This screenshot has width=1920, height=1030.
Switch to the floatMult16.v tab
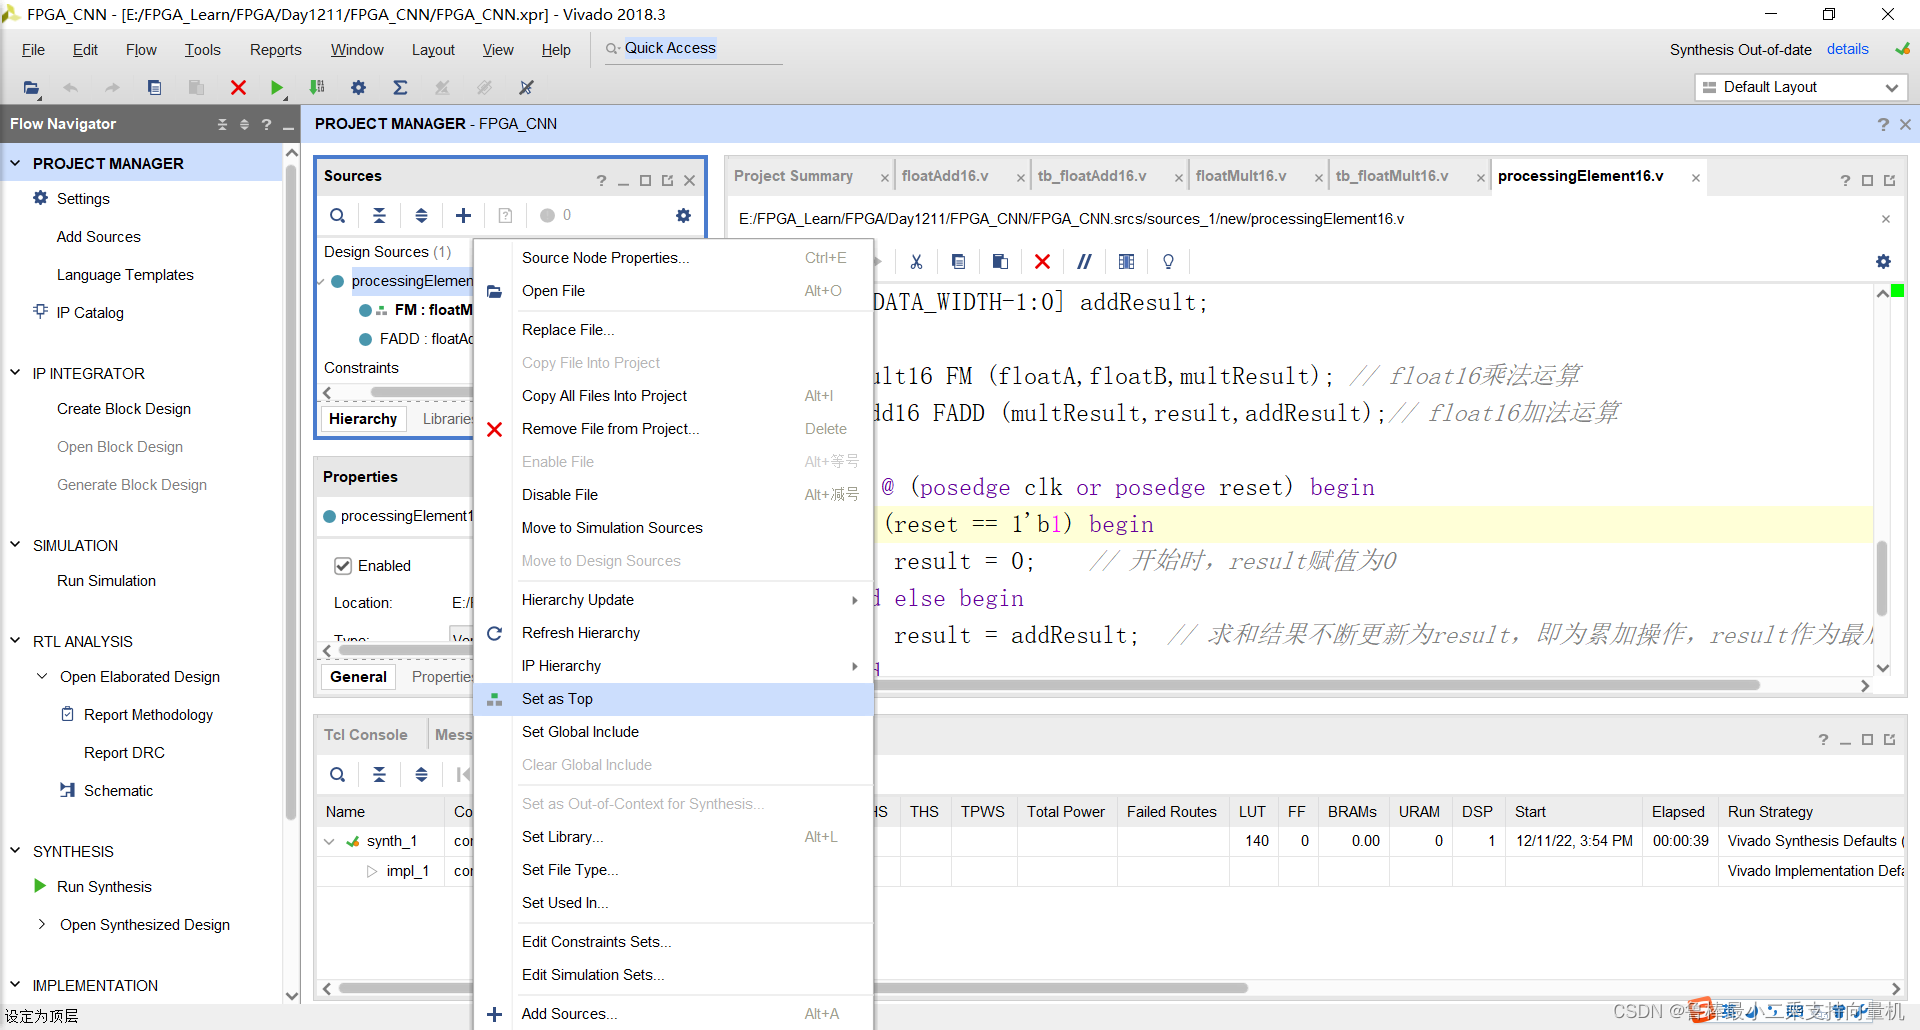coord(1241,176)
